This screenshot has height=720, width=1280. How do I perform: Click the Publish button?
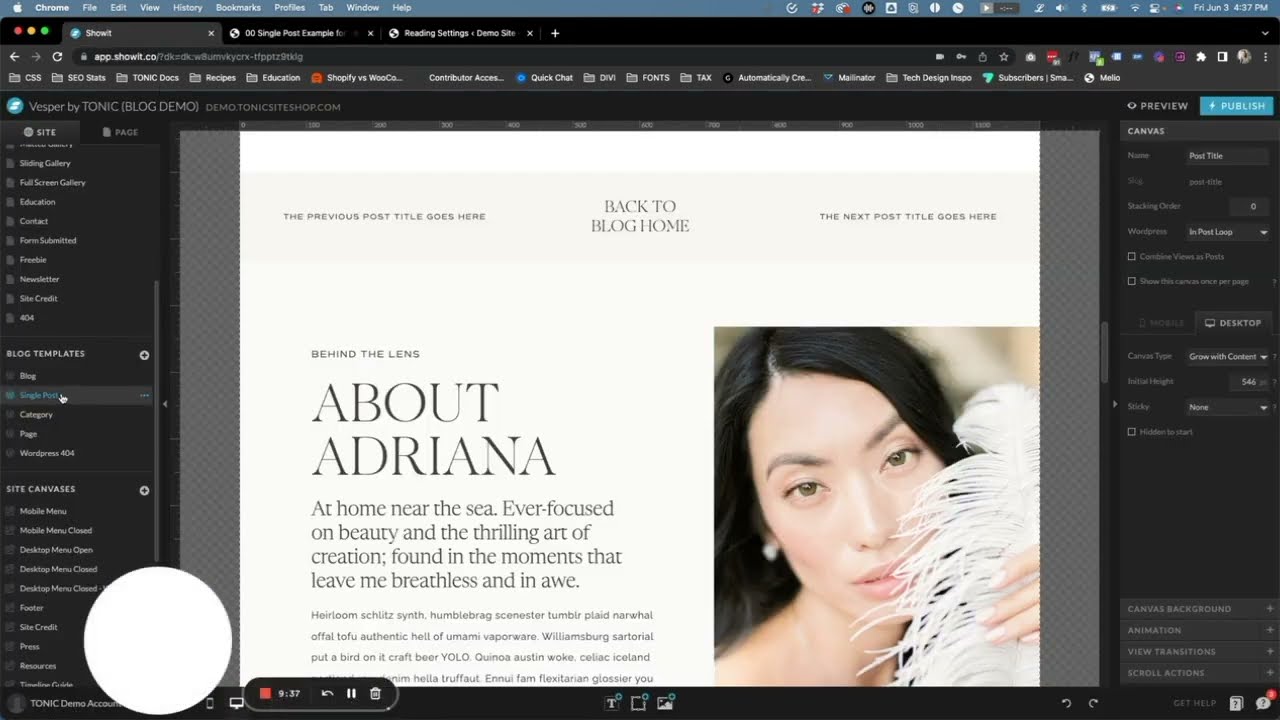tap(1236, 106)
